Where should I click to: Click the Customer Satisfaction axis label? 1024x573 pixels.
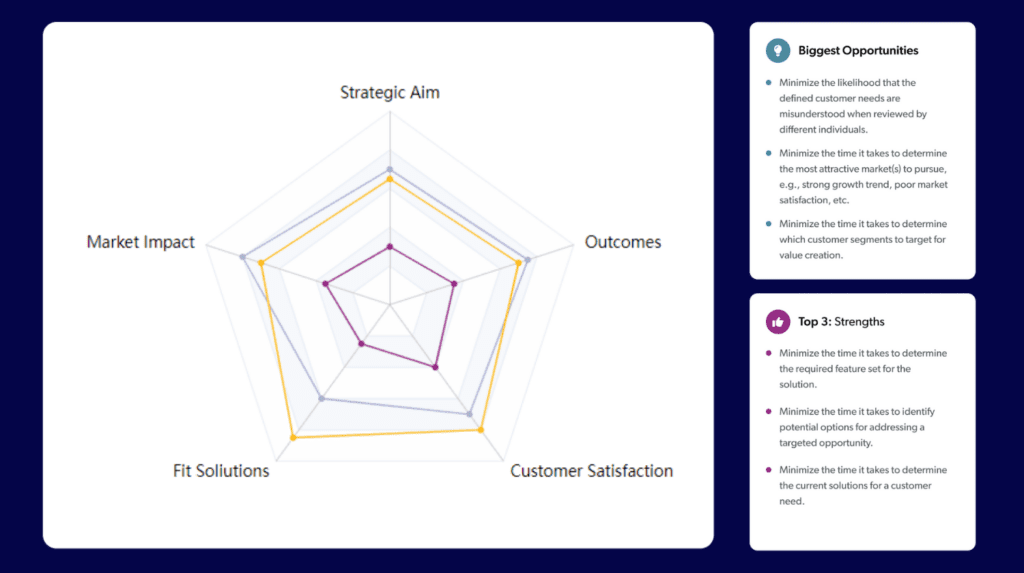[591, 471]
